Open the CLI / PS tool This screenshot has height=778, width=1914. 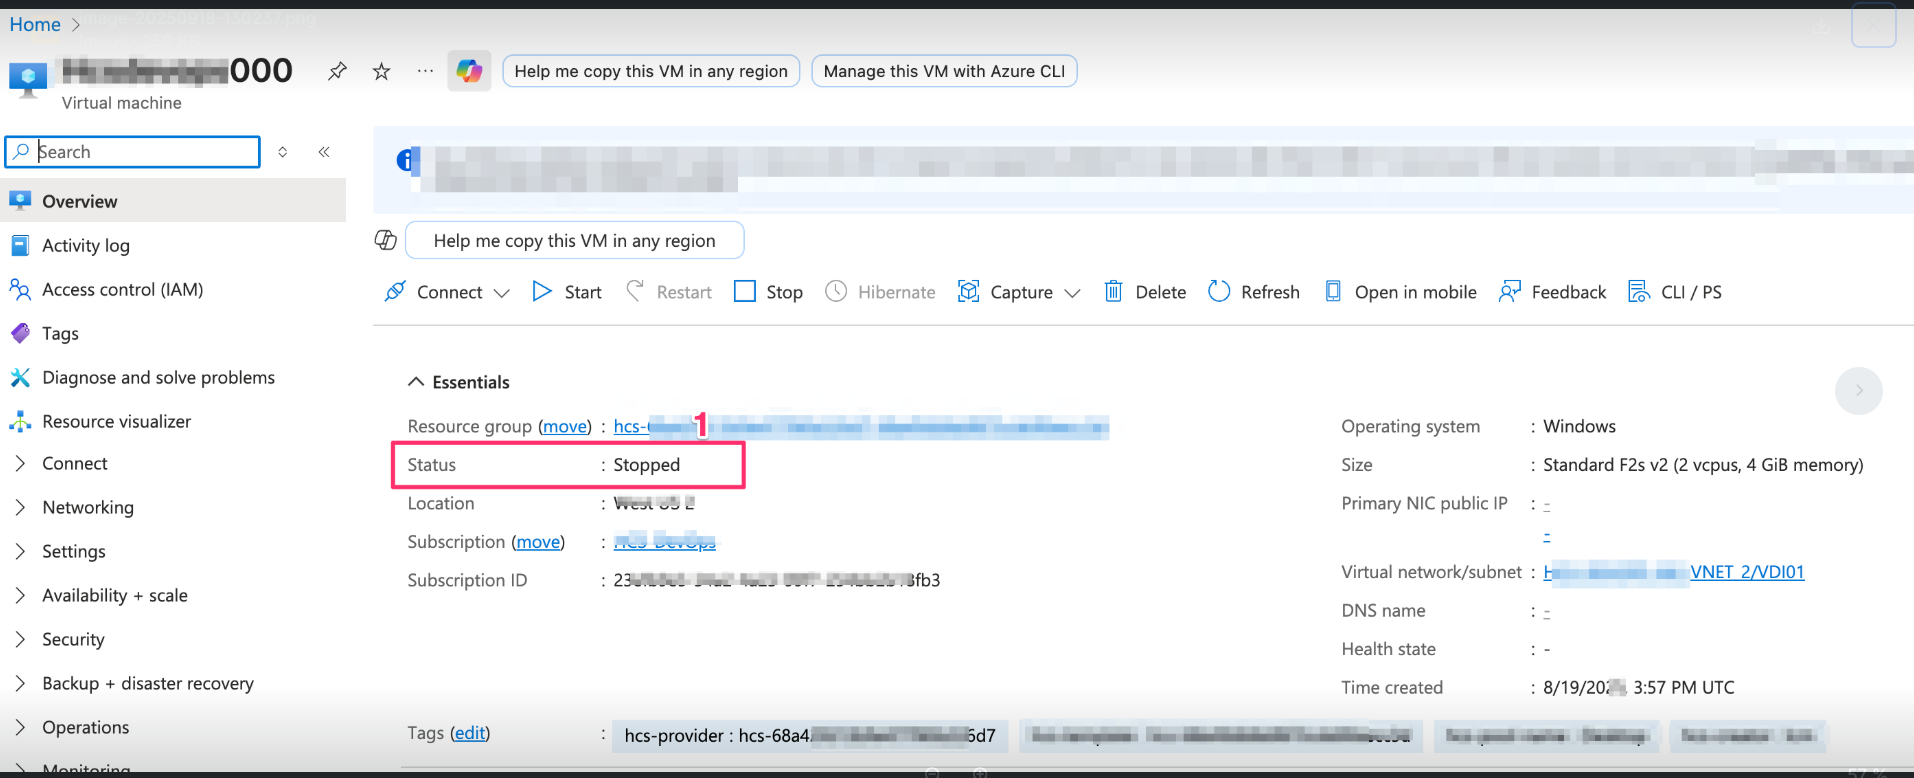1675,292
